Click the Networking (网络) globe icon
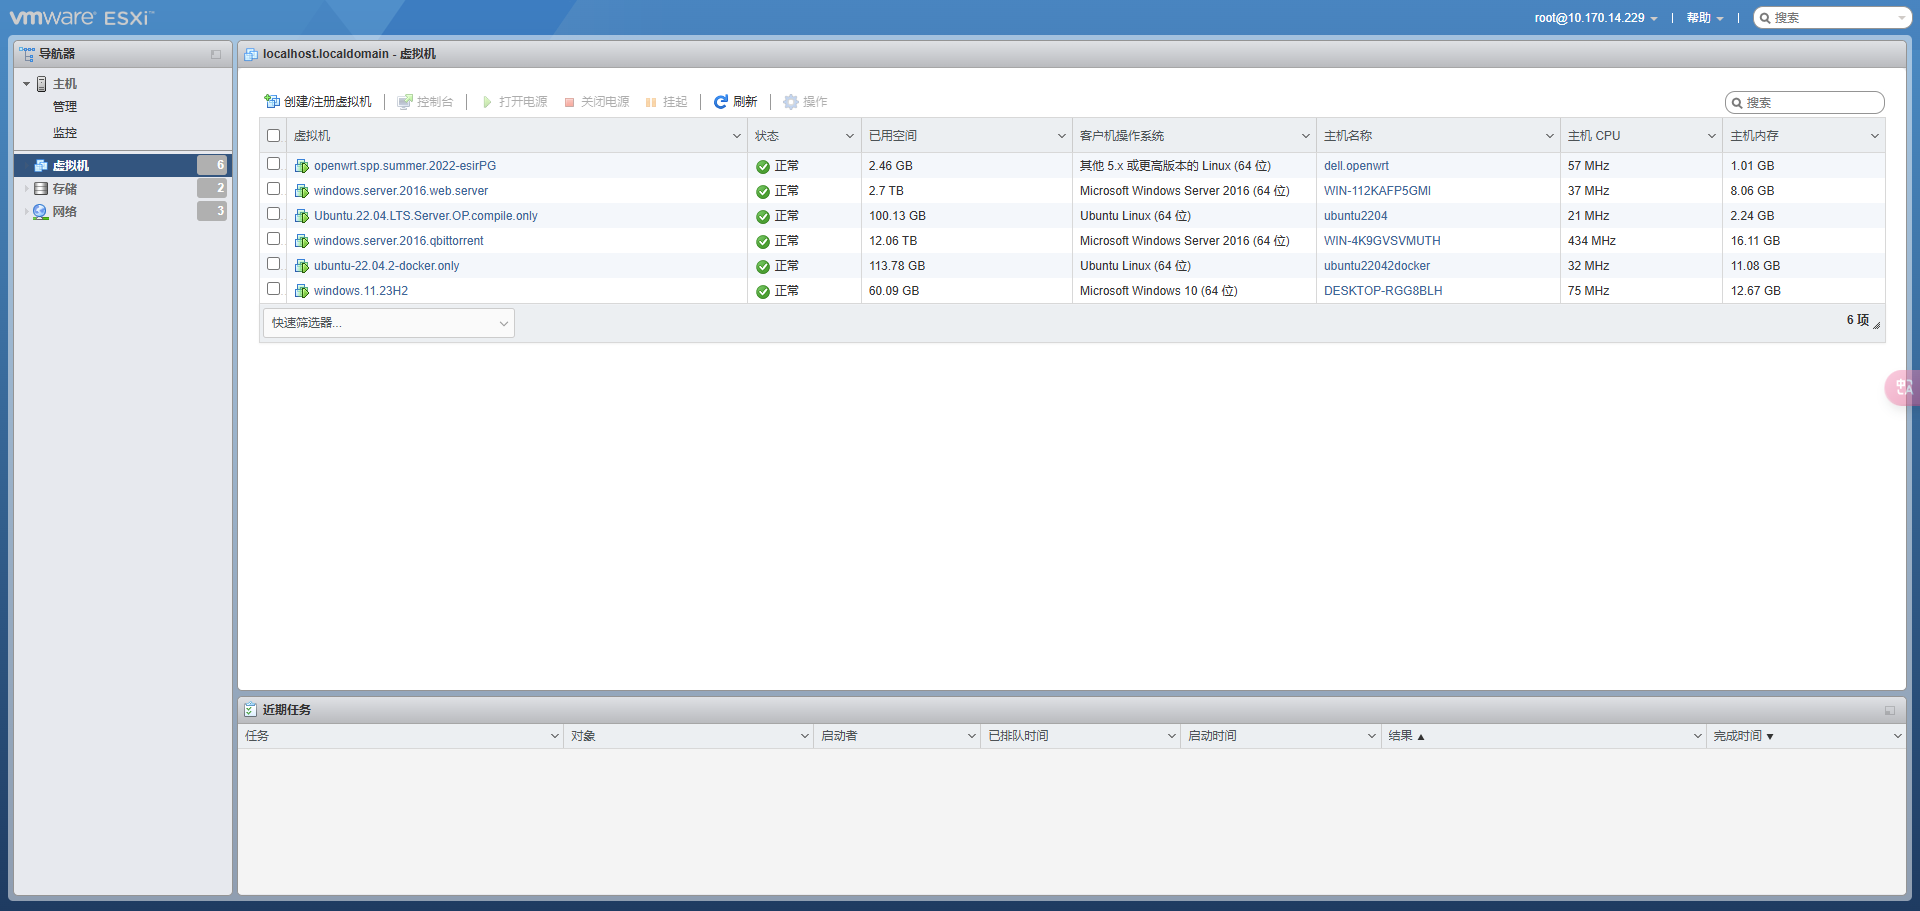Screen dimensions: 1920x911 (x=41, y=212)
